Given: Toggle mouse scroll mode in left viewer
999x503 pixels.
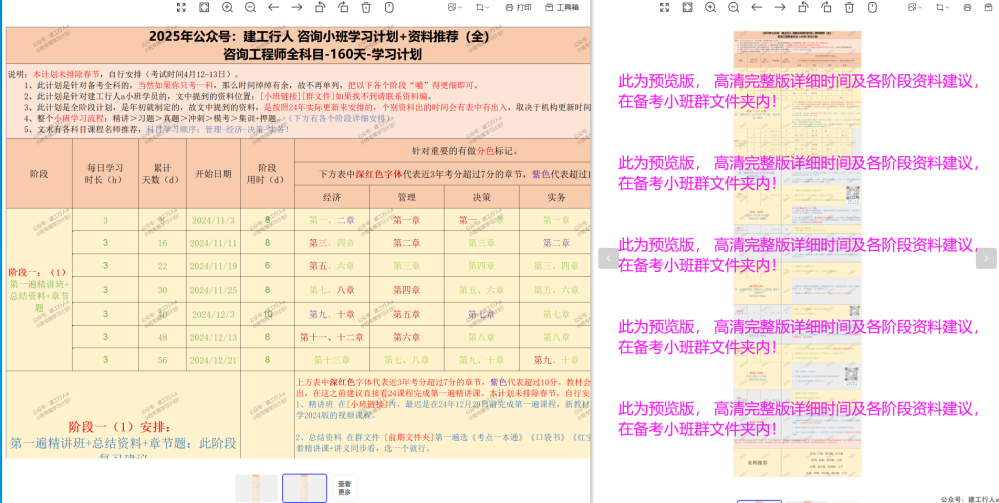Looking at the screenshot, I should click(x=389, y=7).
